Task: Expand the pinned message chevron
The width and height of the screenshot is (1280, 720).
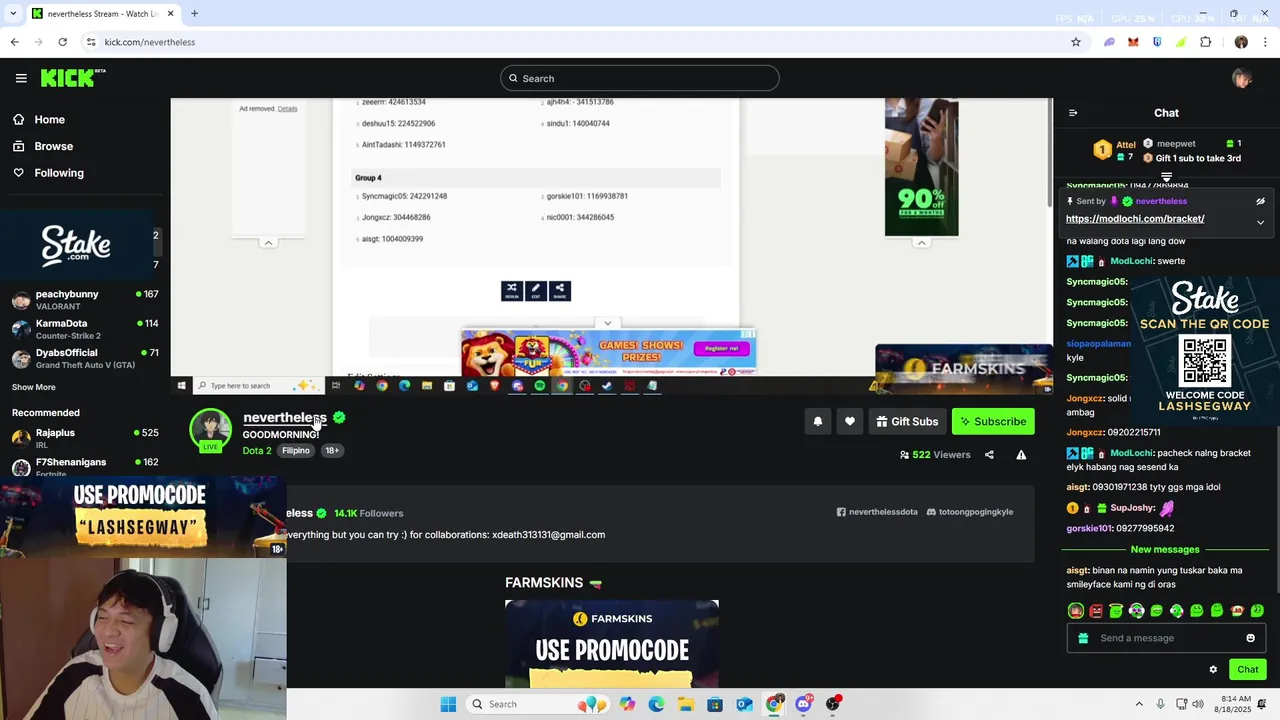Action: (x=1260, y=222)
